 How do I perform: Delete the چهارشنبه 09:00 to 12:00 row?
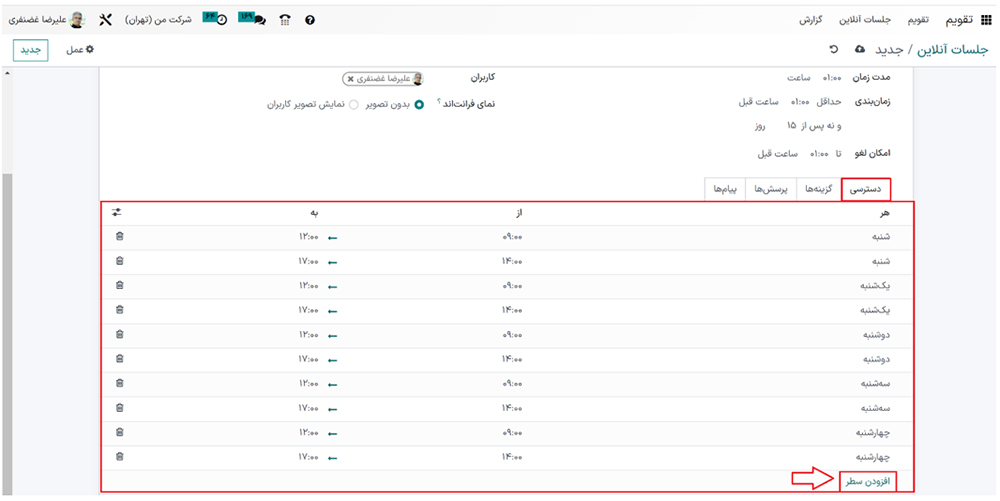pos(119,432)
